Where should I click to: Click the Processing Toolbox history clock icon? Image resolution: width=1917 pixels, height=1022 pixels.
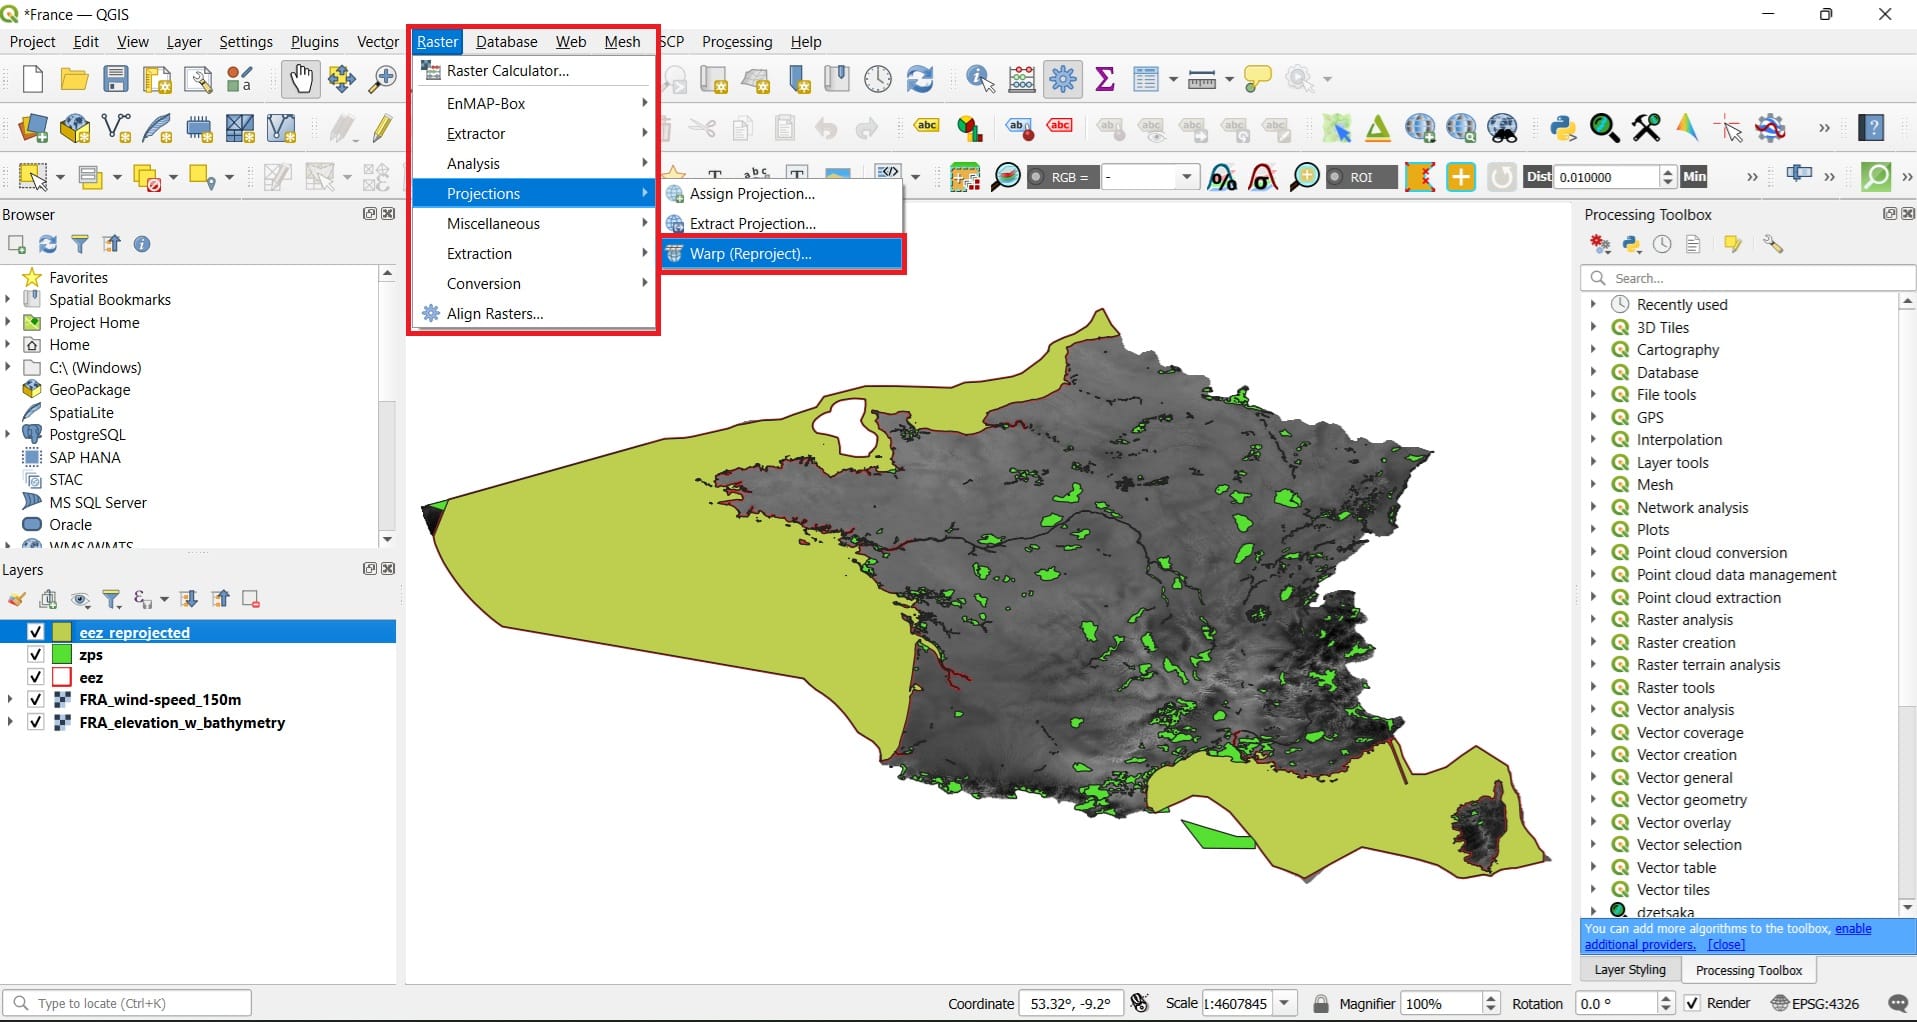point(1662,244)
